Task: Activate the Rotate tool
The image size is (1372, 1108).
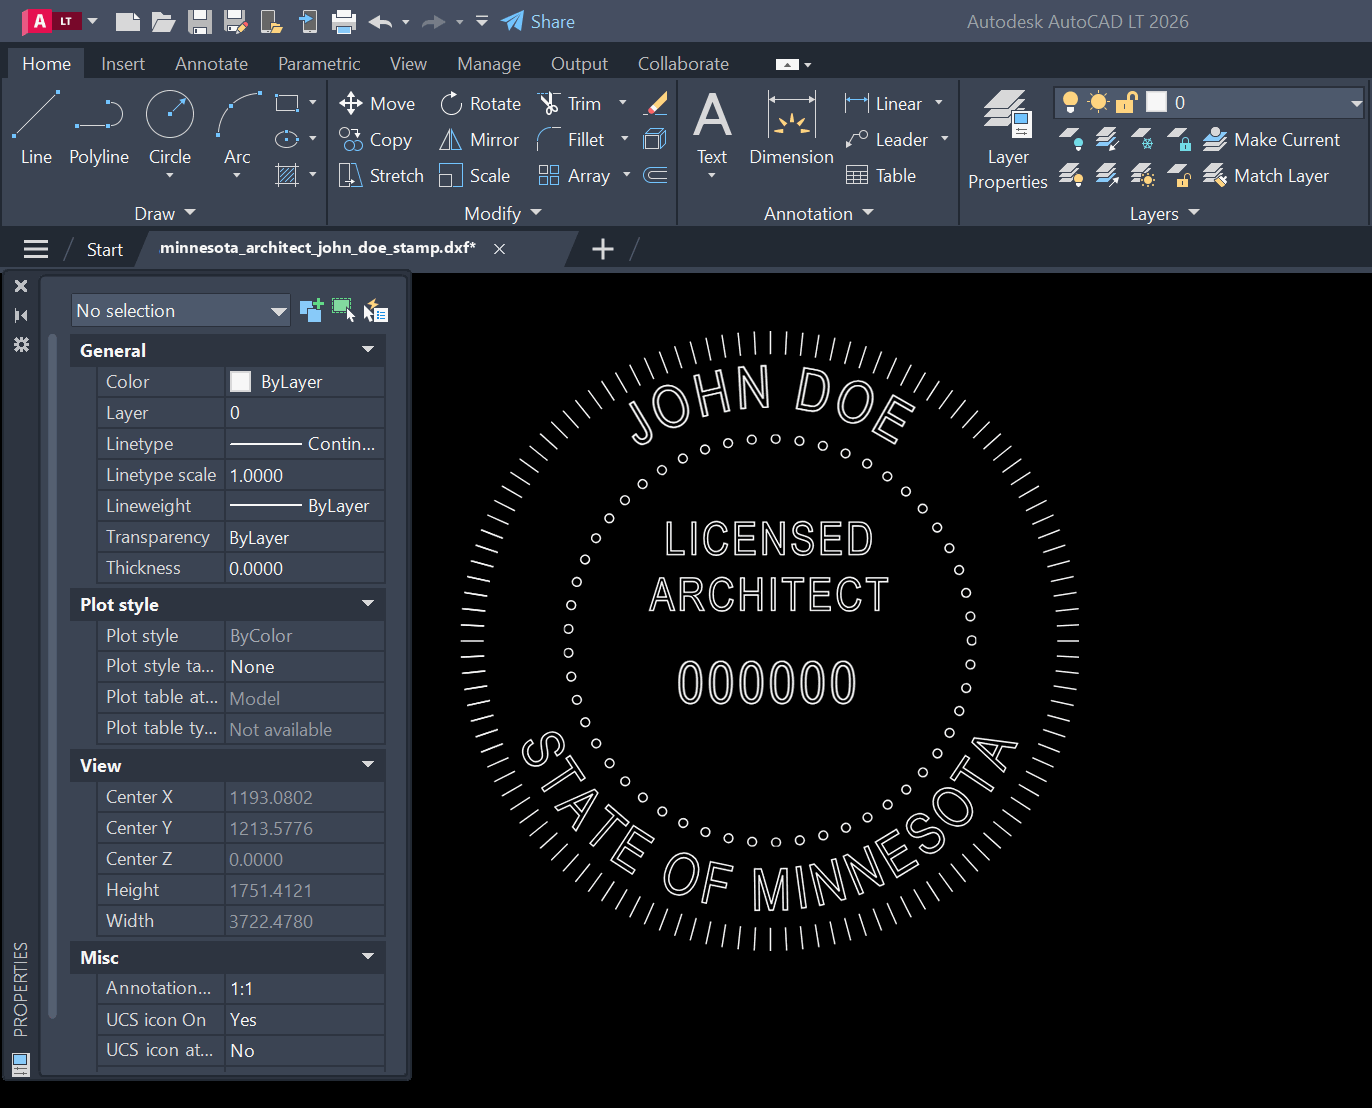Action: 480,103
